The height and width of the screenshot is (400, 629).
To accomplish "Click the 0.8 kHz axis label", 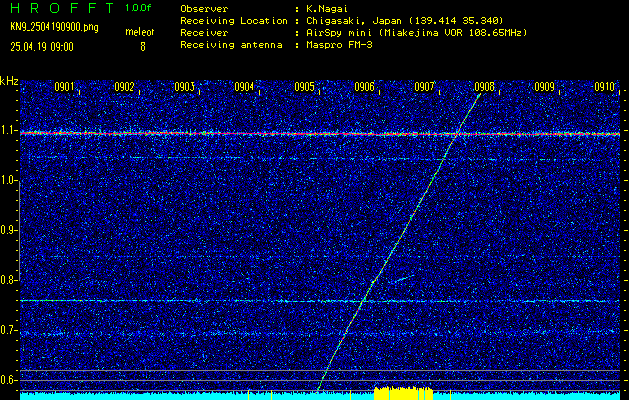I will [x=8, y=280].
